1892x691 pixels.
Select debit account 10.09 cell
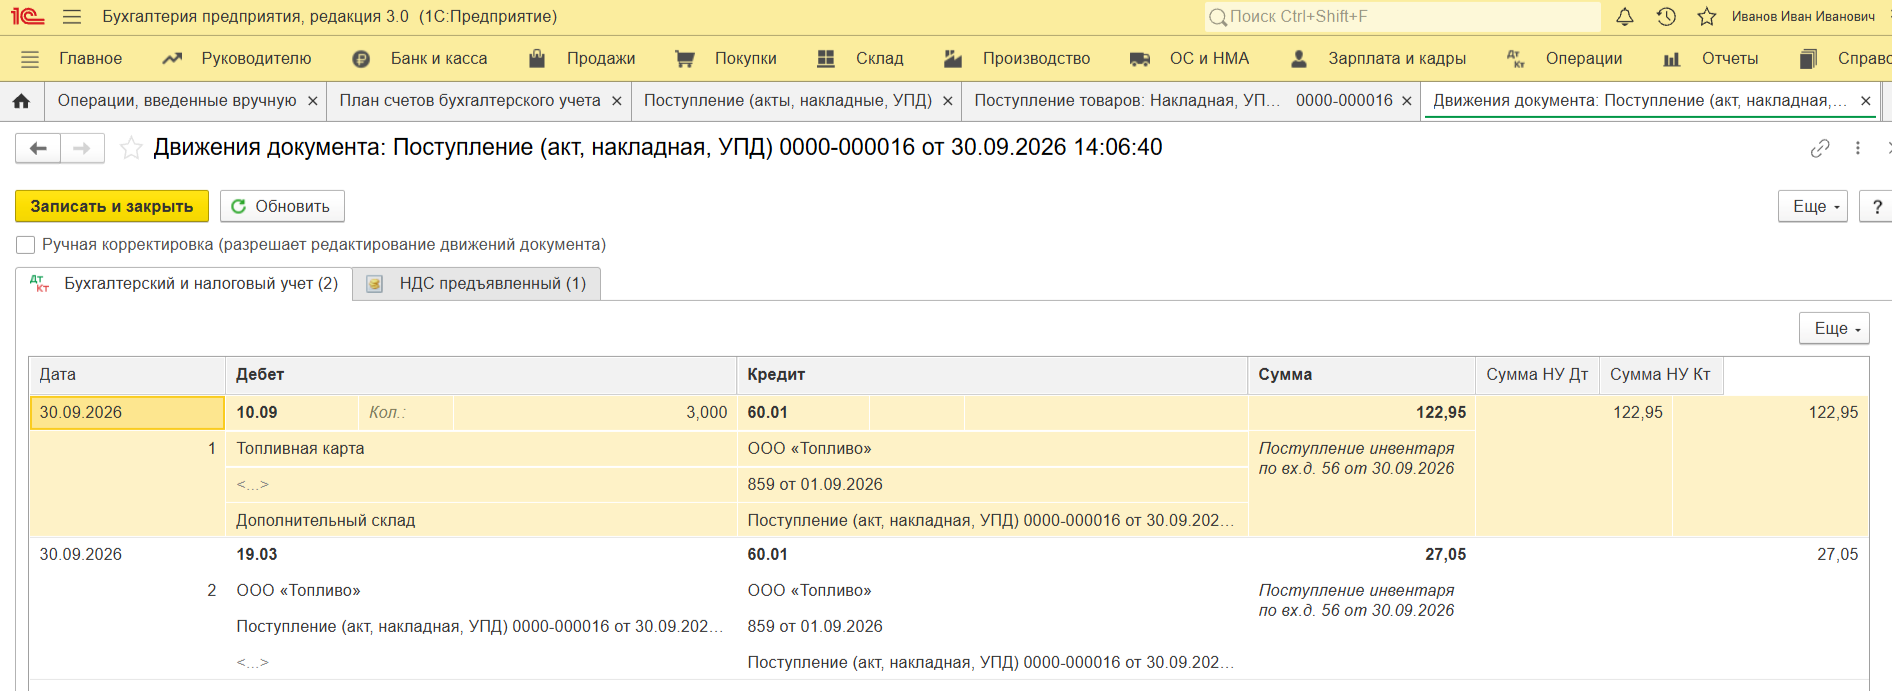[292, 413]
